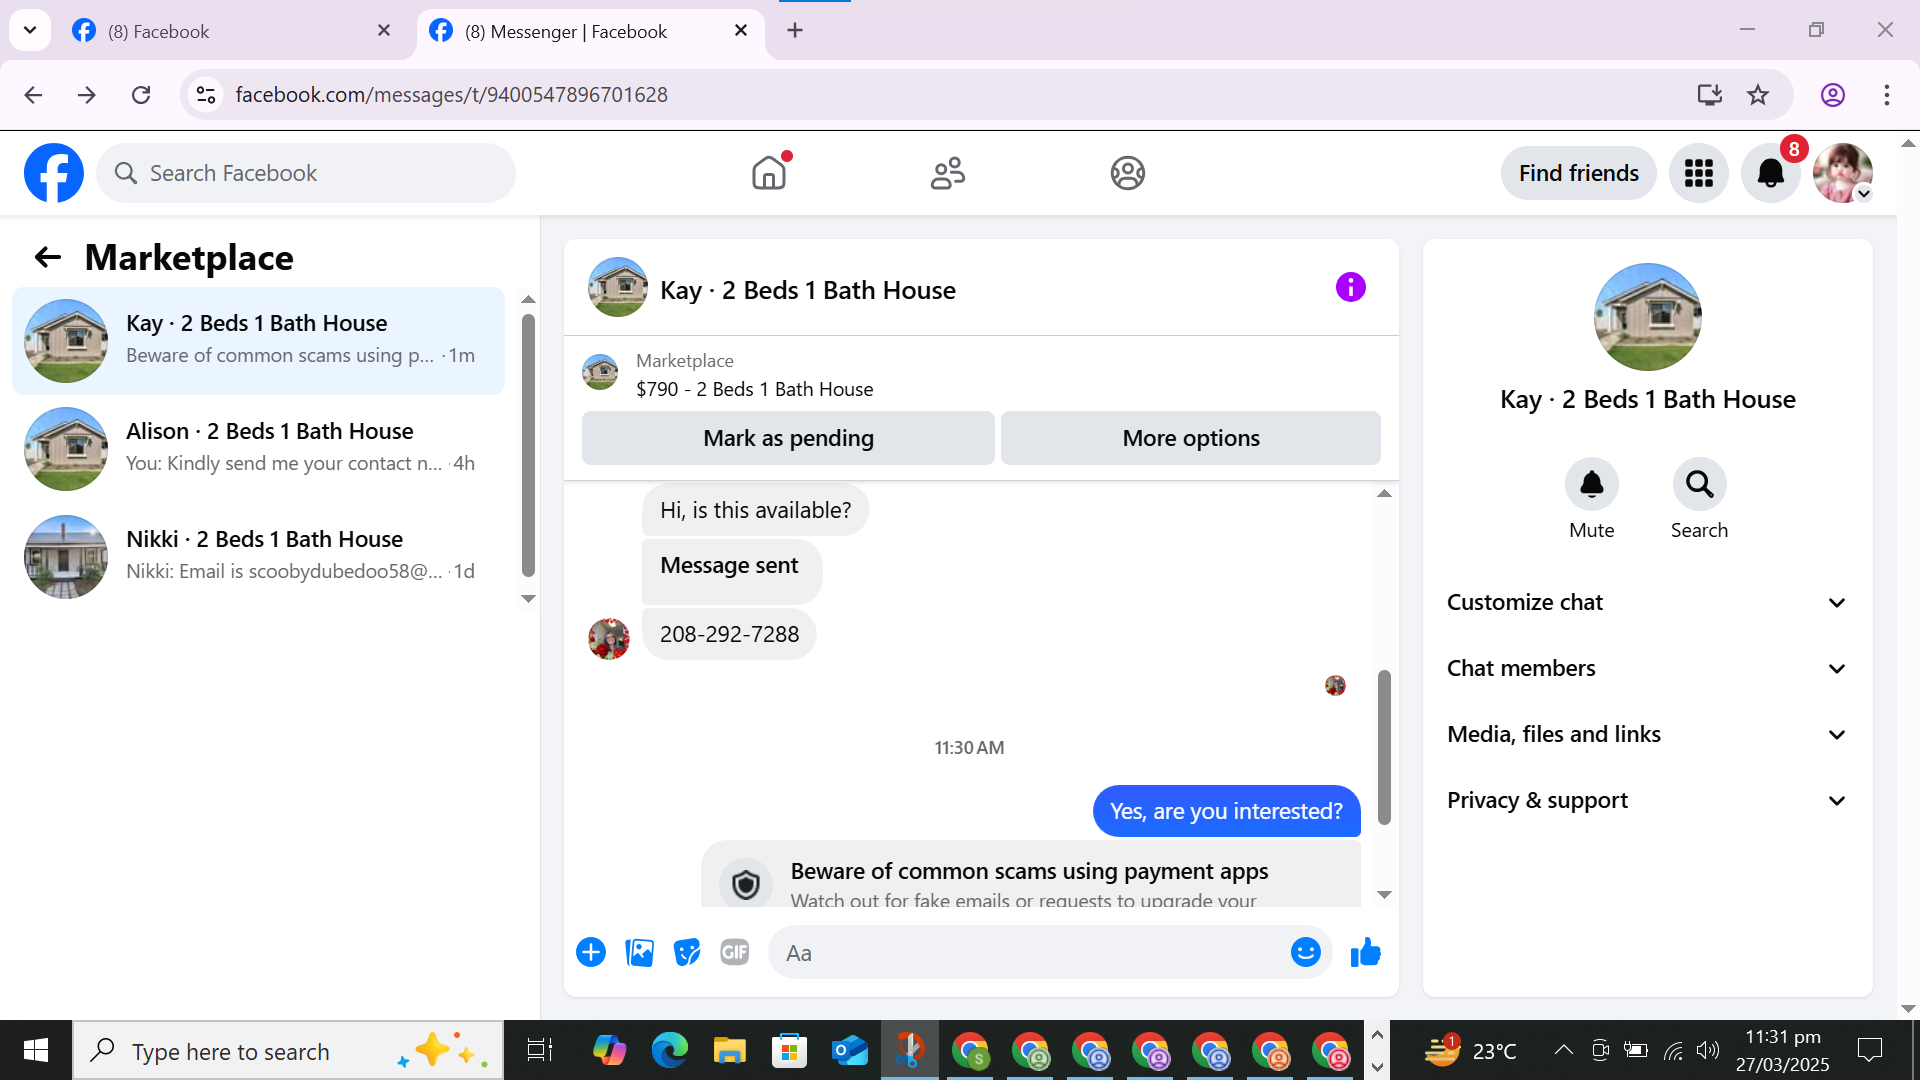Click the More options button
The image size is (1920, 1080).
[1191, 438]
